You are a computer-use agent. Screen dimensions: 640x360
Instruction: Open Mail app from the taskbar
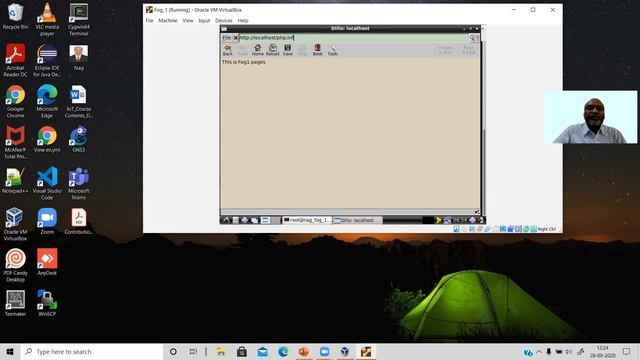(262, 351)
